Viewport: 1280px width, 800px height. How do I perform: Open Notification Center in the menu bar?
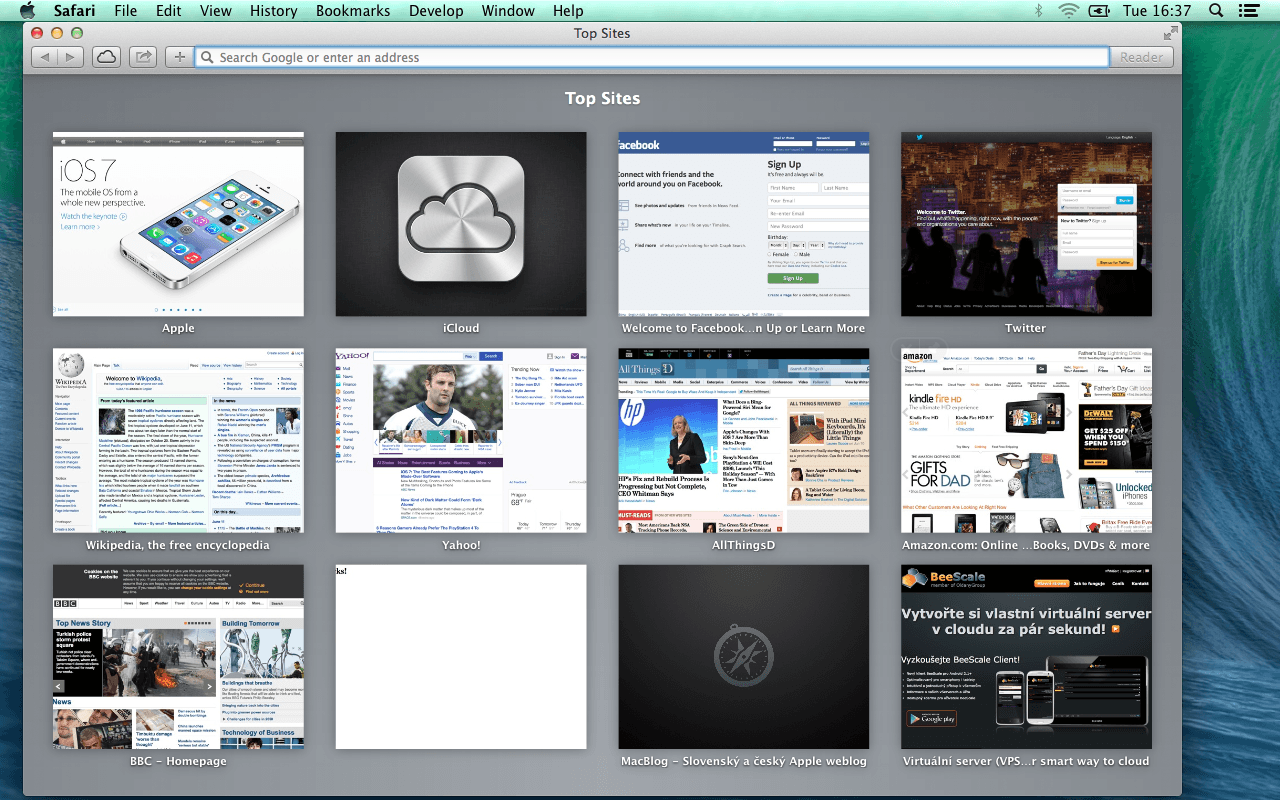tap(1247, 11)
